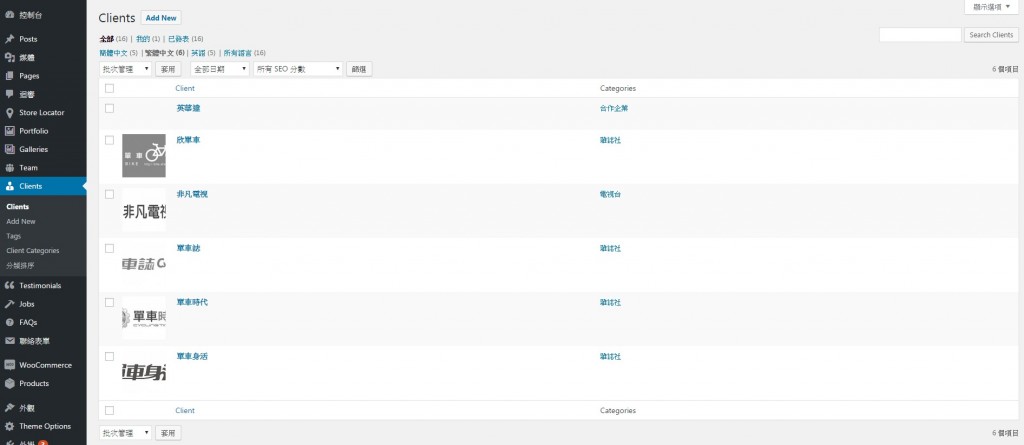Check the box for 非凡電視 row

coord(109,194)
